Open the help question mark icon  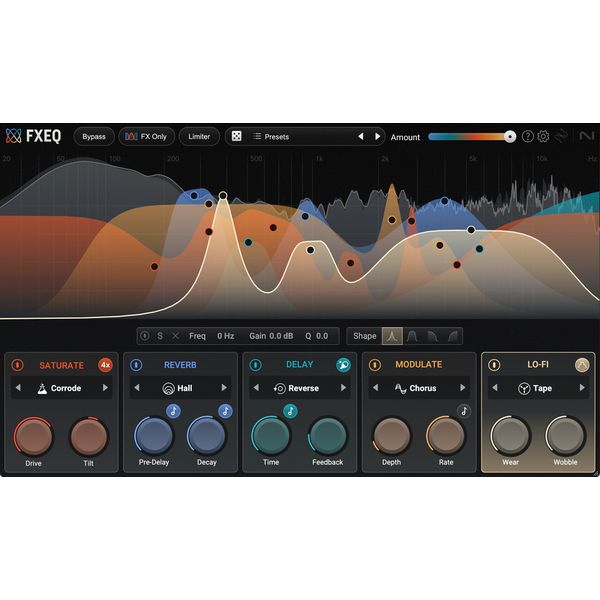pyautogui.click(x=528, y=136)
